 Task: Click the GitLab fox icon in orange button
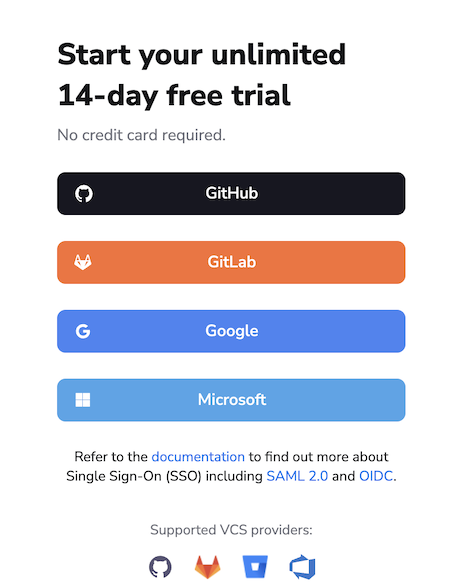point(83,262)
